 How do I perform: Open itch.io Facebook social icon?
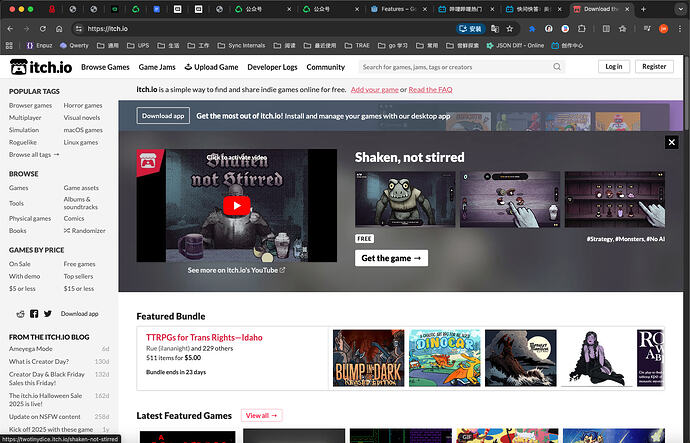[34, 314]
